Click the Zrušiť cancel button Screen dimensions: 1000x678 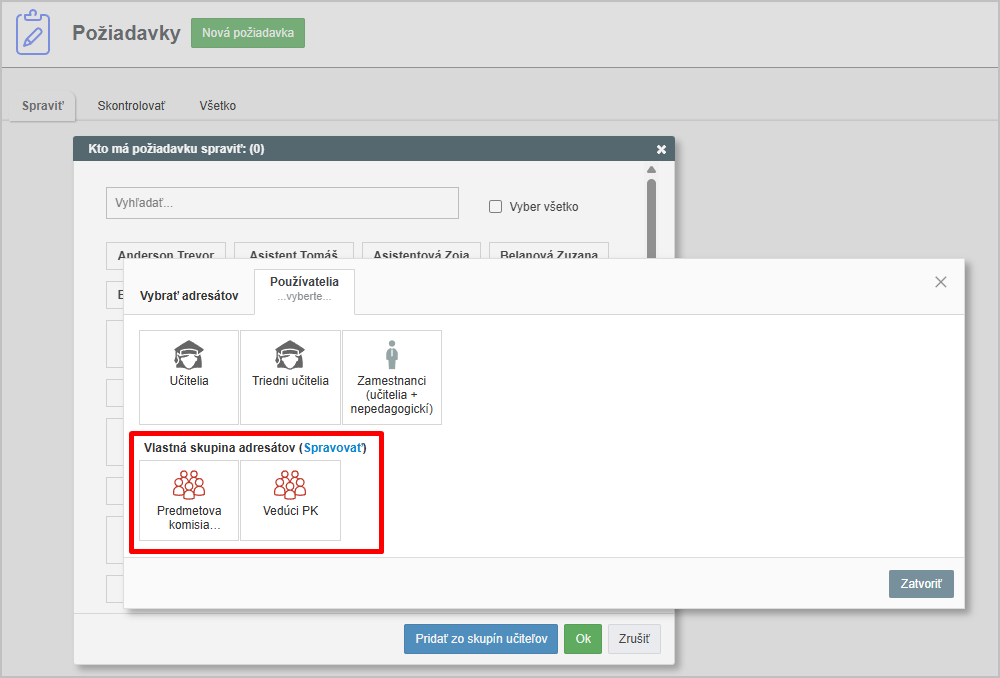click(x=634, y=639)
